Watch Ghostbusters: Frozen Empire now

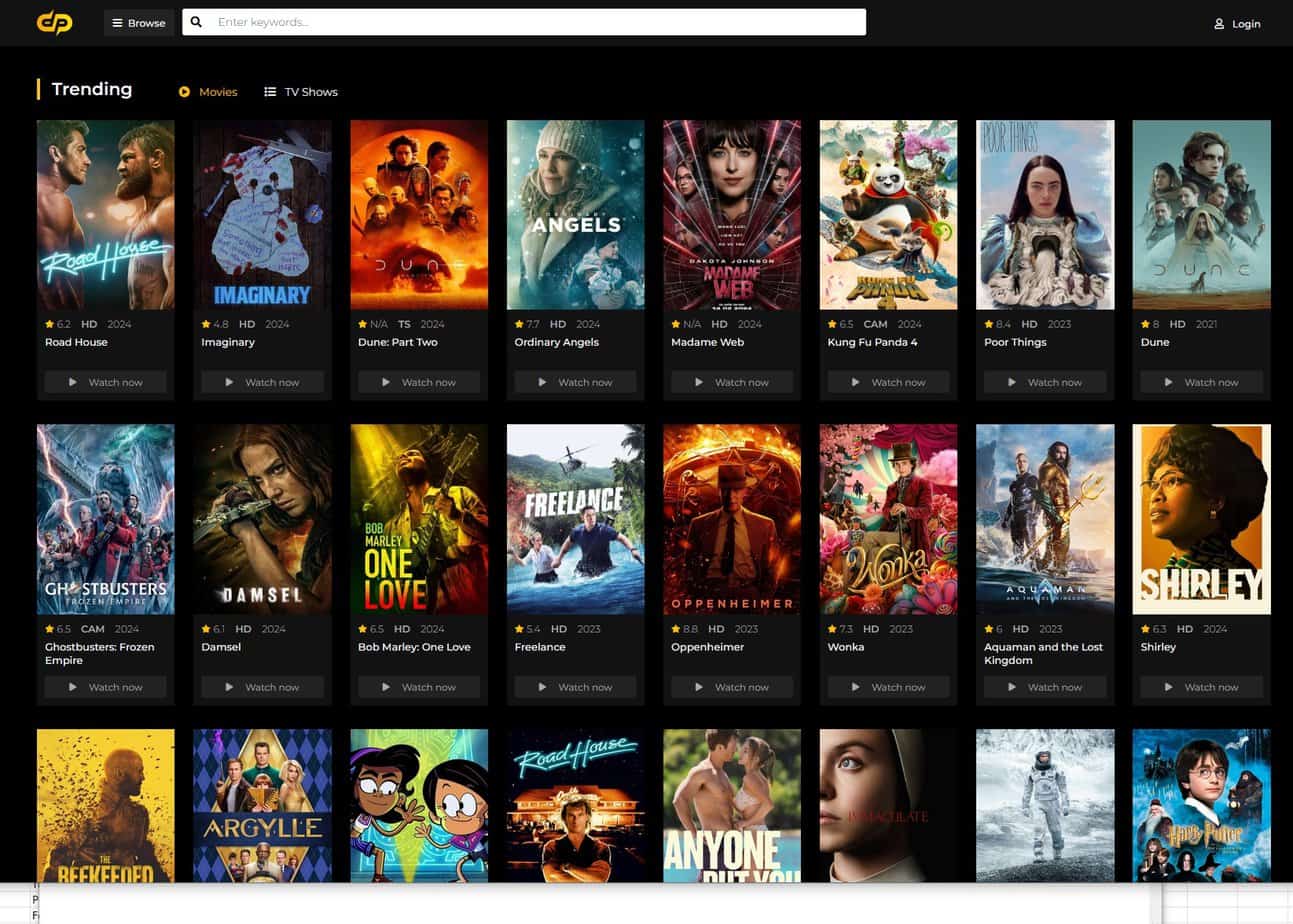pyautogui.click(x=106, y=687)
